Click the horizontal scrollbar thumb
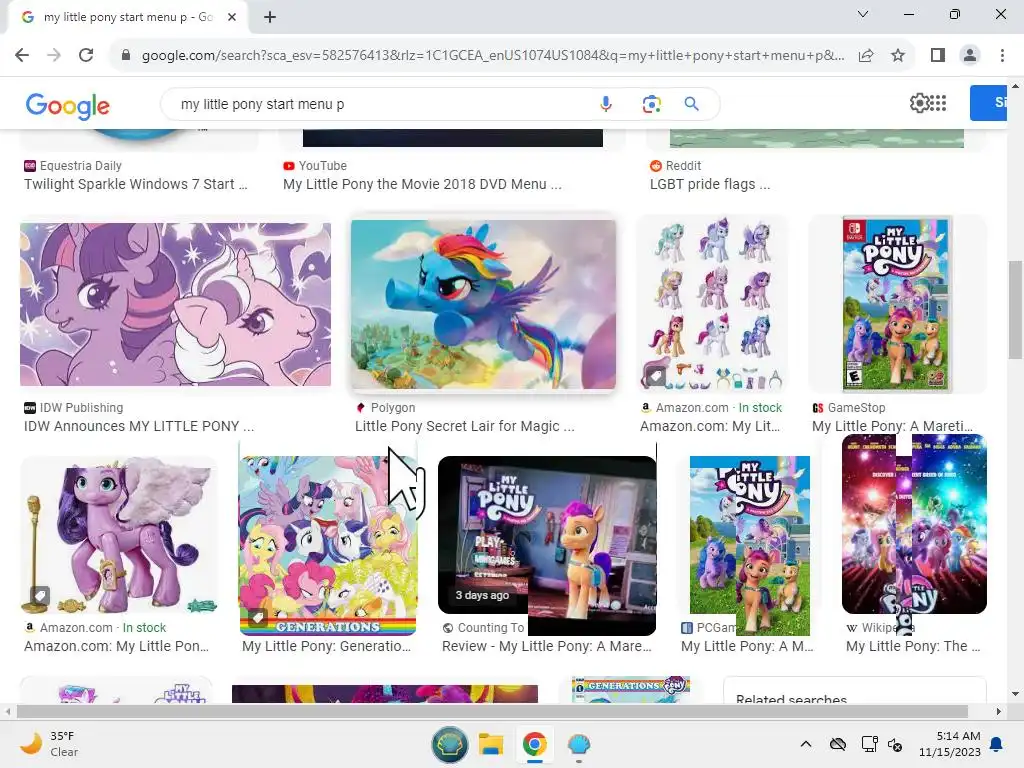Image resolution: width=1024 pixels, height=768 pixels. coord(492,711)
